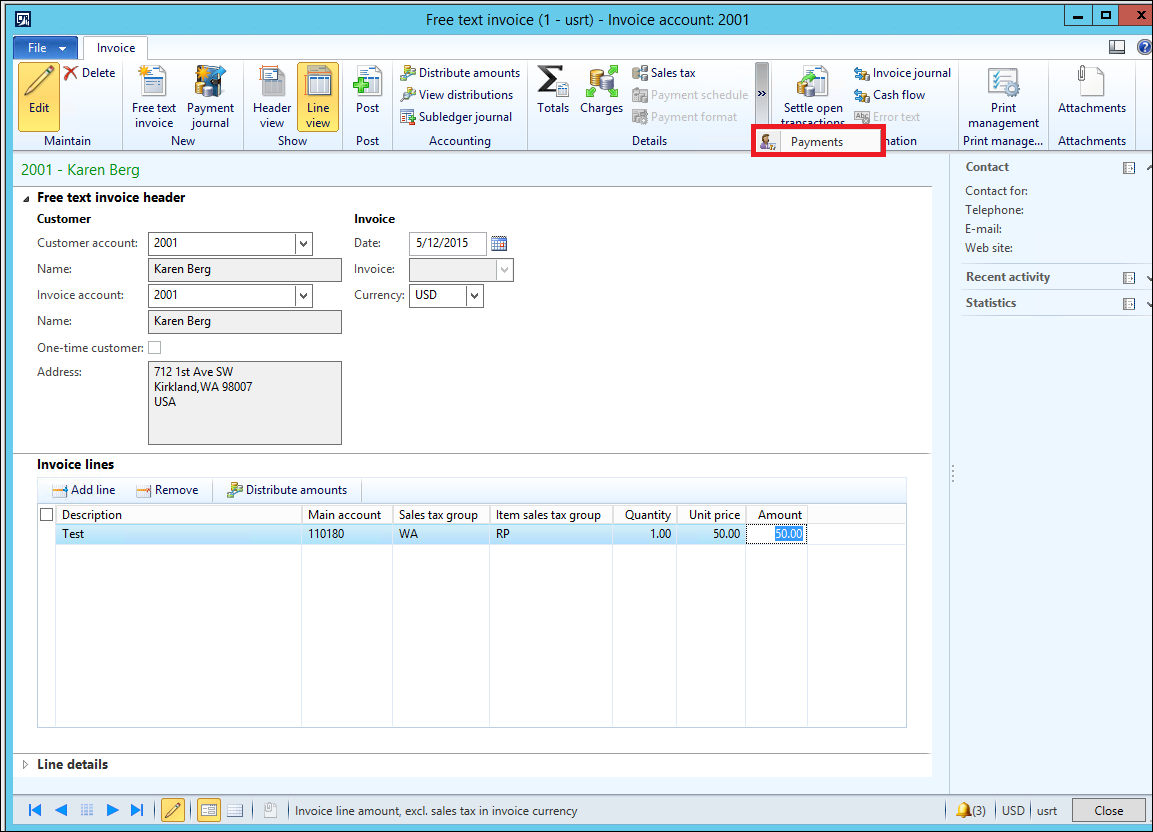Check the One-time customer checkbox
The image size is (1153, 832).
tap(154, 347)
